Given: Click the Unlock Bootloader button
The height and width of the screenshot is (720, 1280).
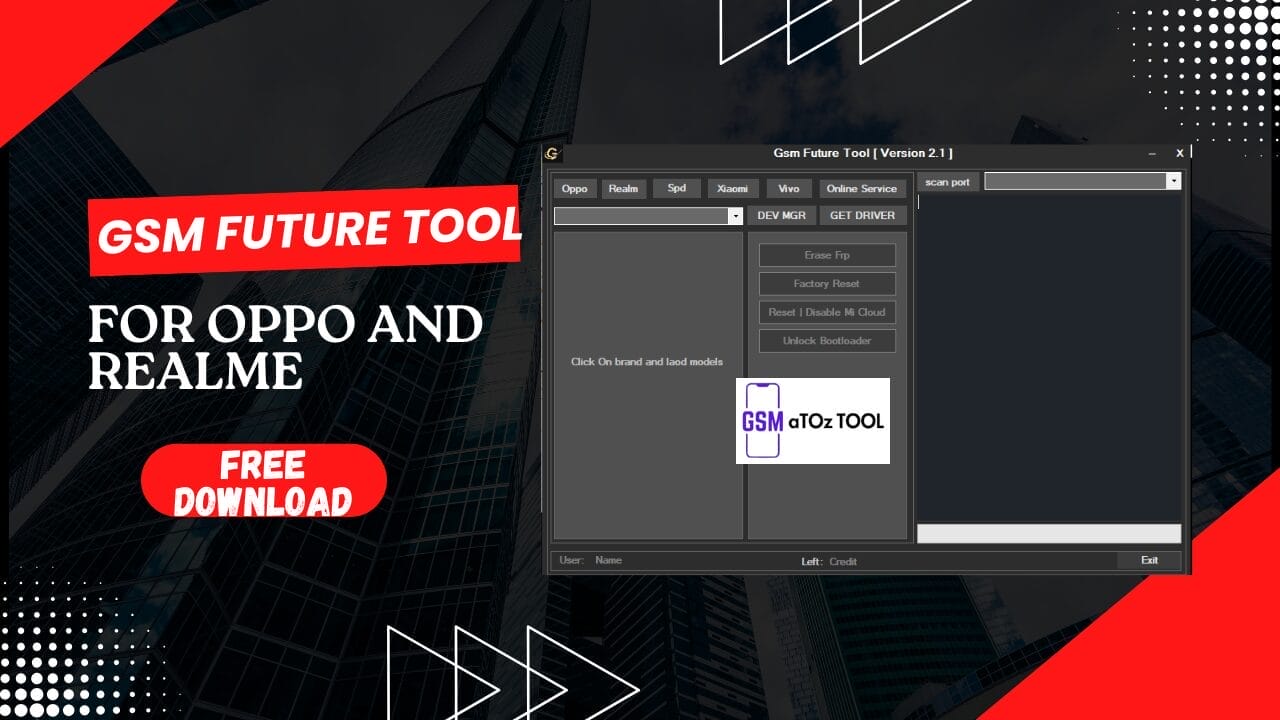Looking at the screenshot, I should [827, 340].
